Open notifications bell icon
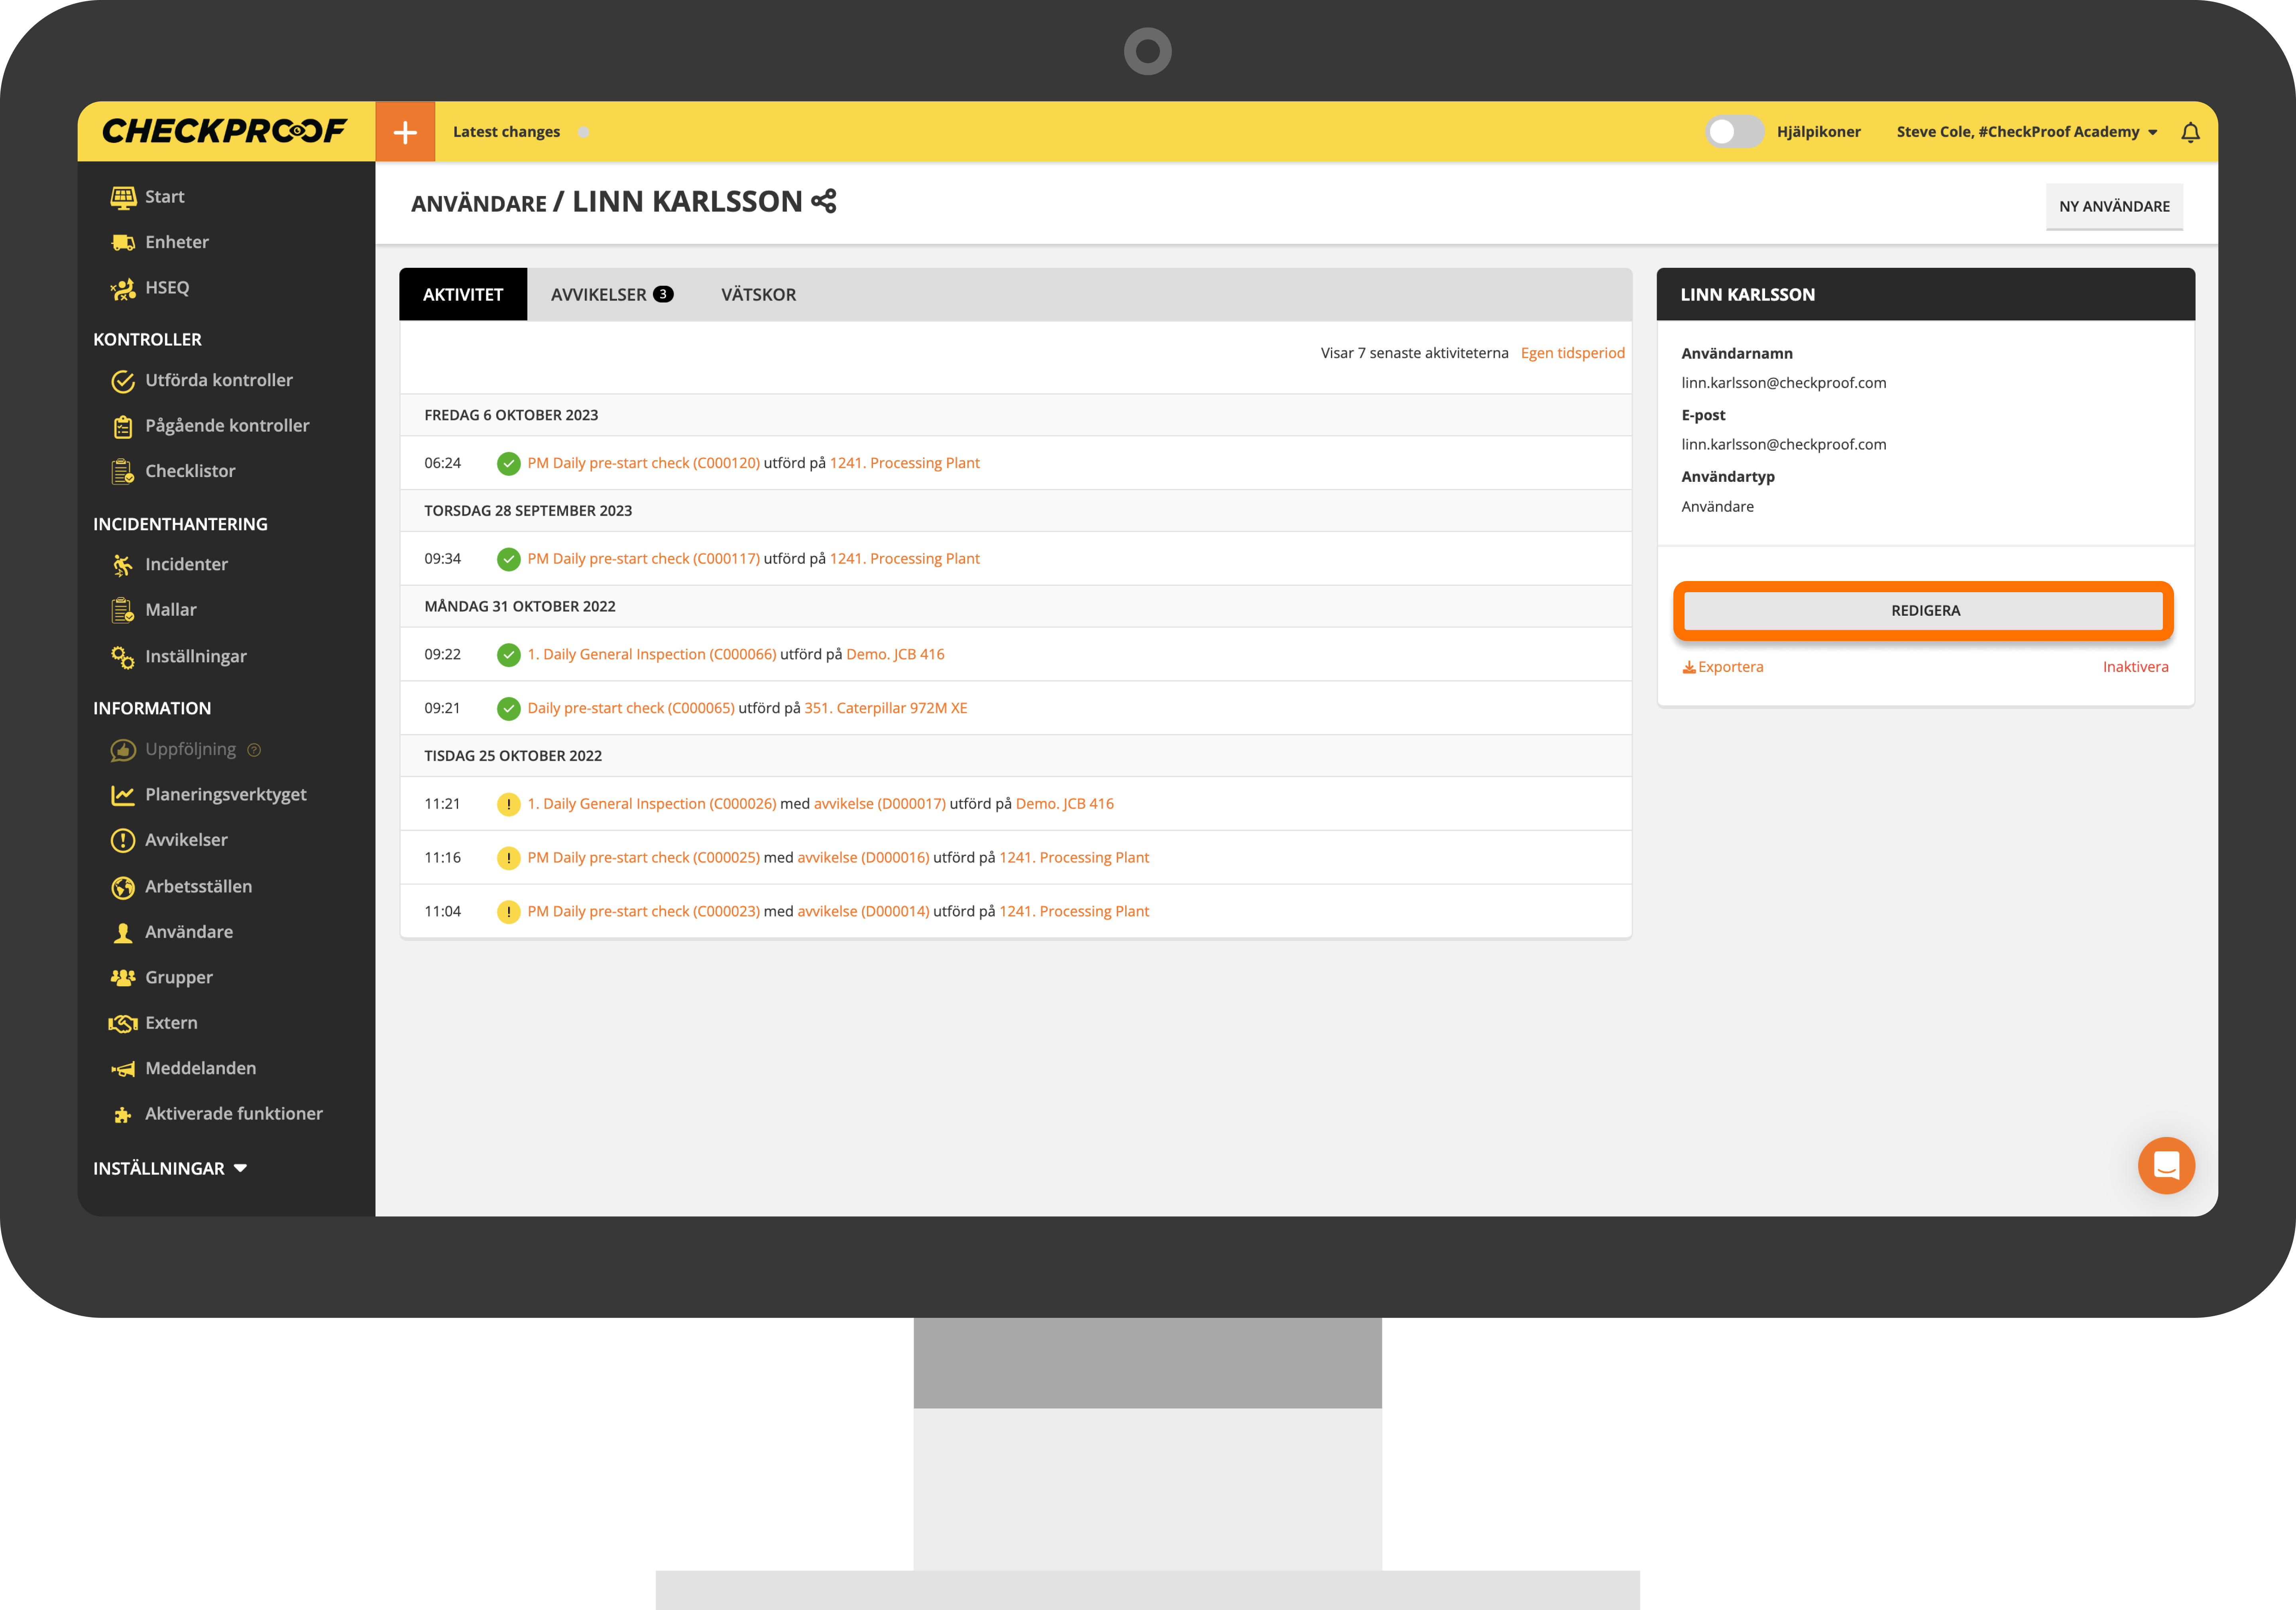 tap(2190, 132)
